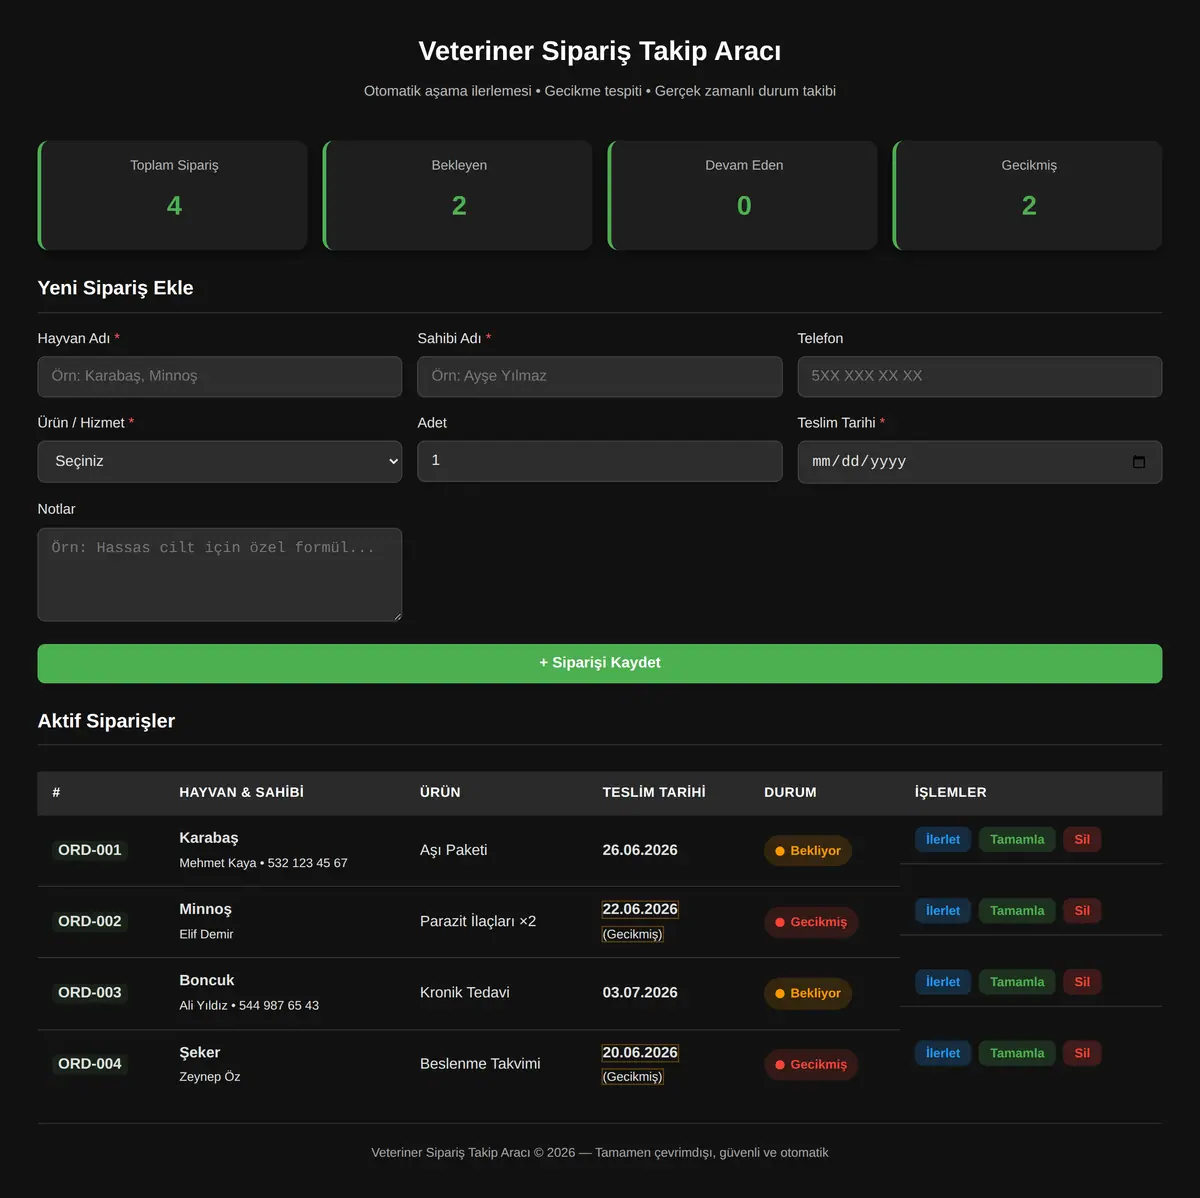Viewport: 1200px width, 1198px height.
Task: Click the Gecikmiş status badge for ORD-004
Action: tap(811, 1065)
